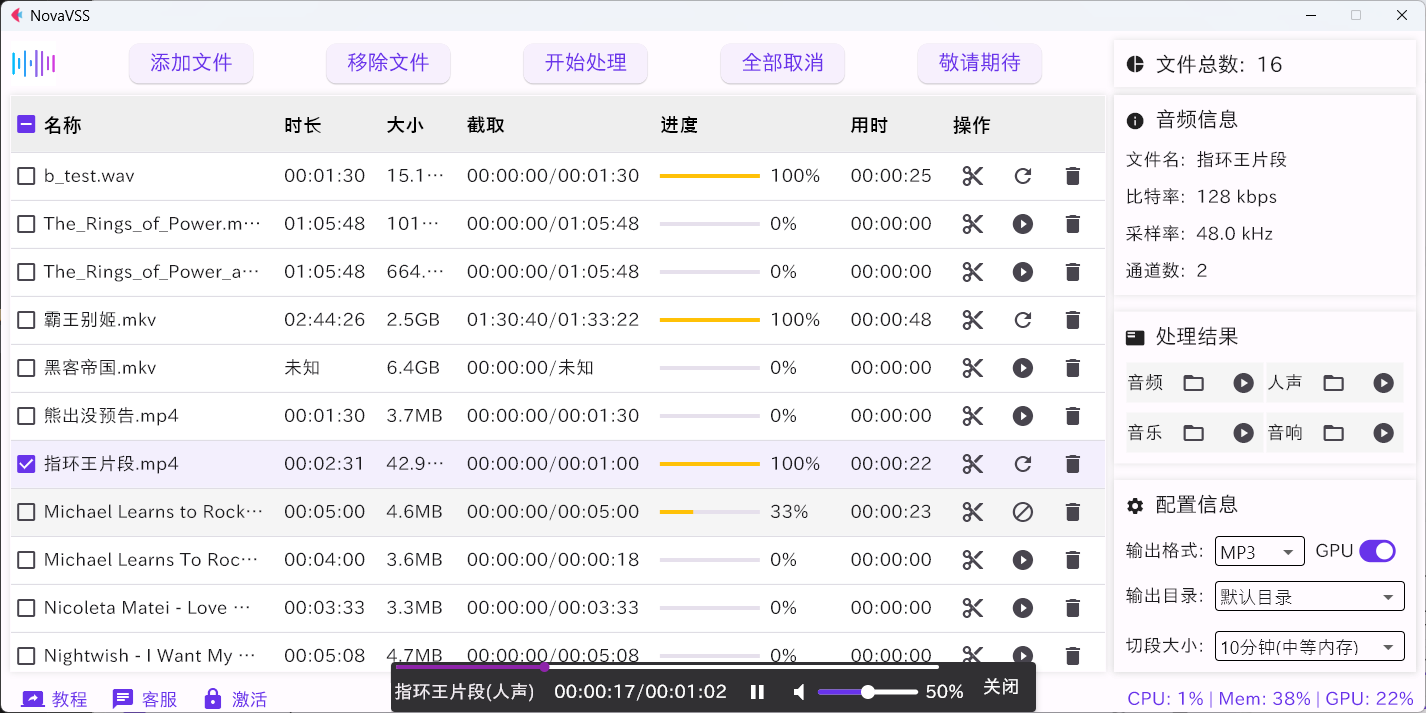Open the 教程 tutorial link

point(54,699)
